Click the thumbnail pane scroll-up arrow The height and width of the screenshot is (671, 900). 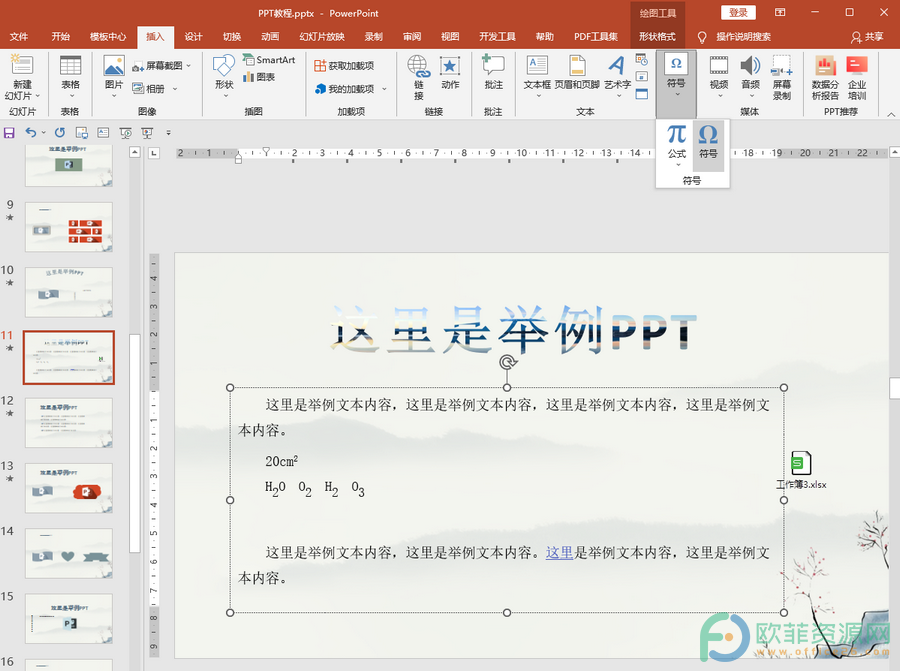[x=134, y=152]
